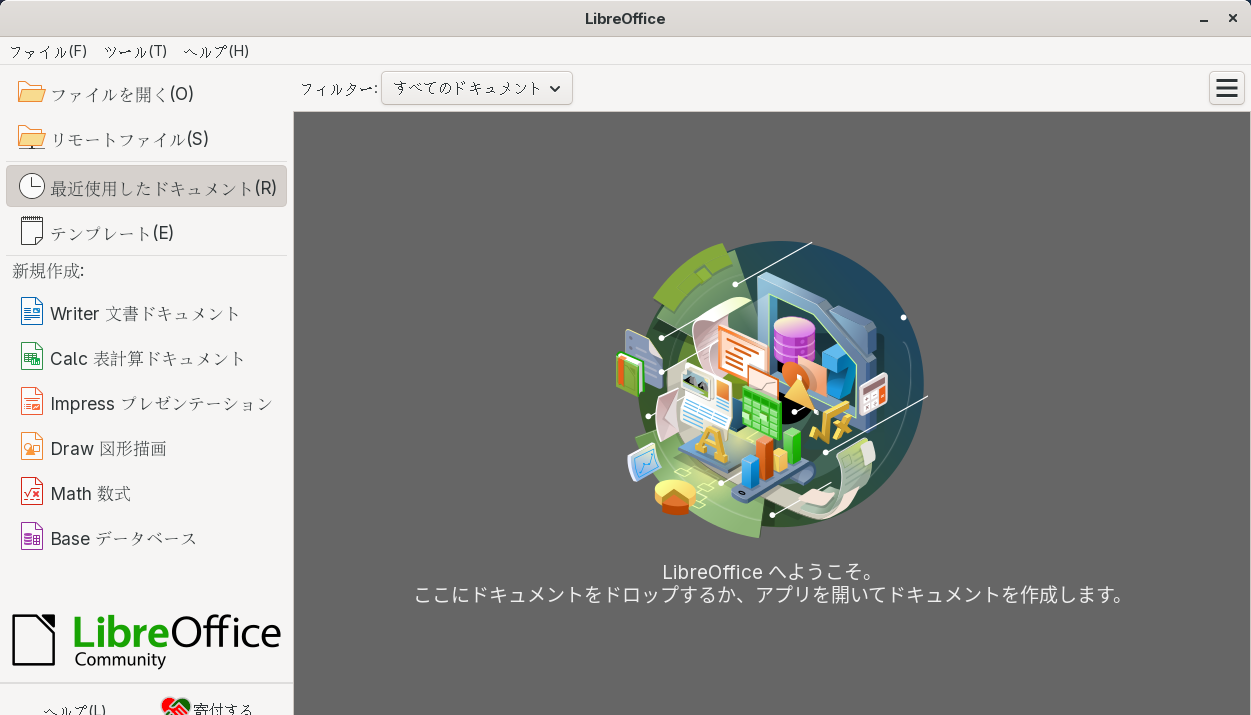Click the remote files folder icon
The height and width of the screenshot is (715, 1251).
32,139
